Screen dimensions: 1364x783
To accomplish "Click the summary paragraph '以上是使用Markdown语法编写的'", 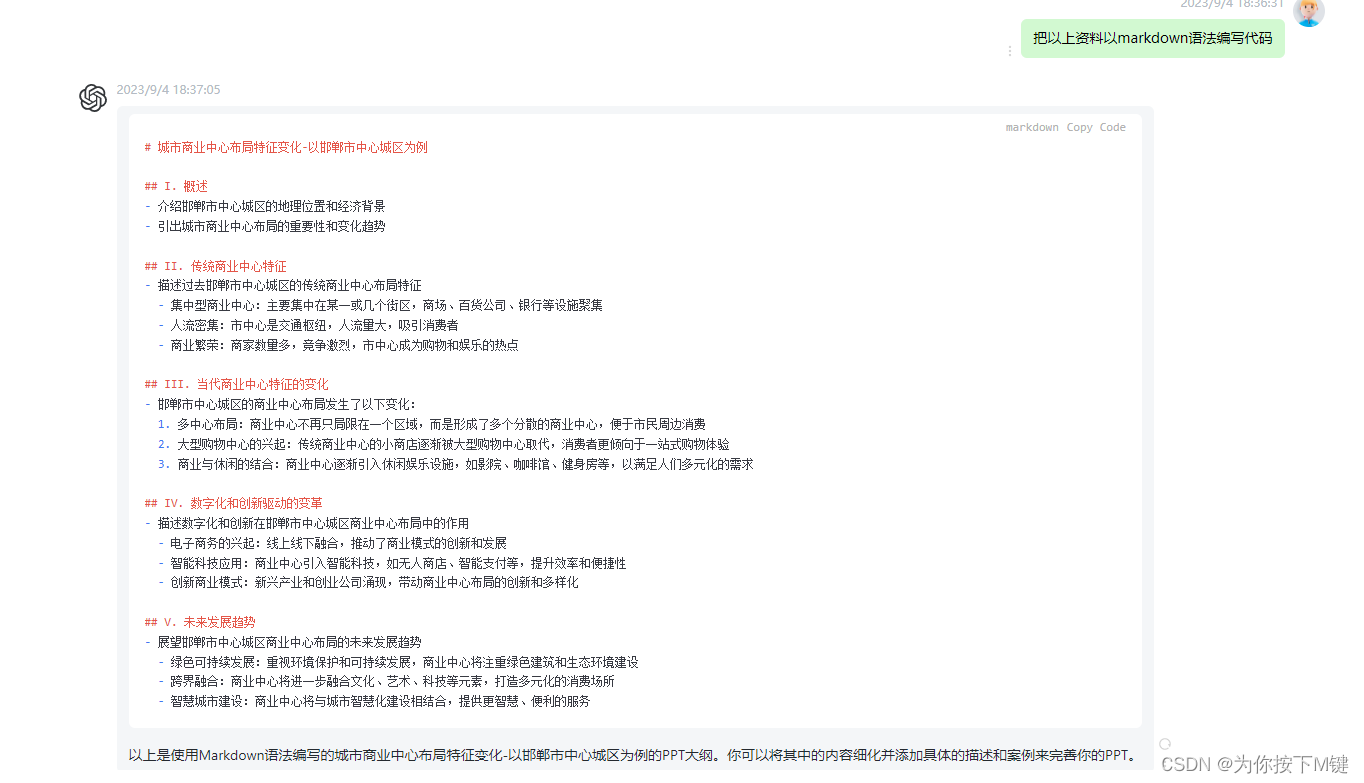I will 632,755.
